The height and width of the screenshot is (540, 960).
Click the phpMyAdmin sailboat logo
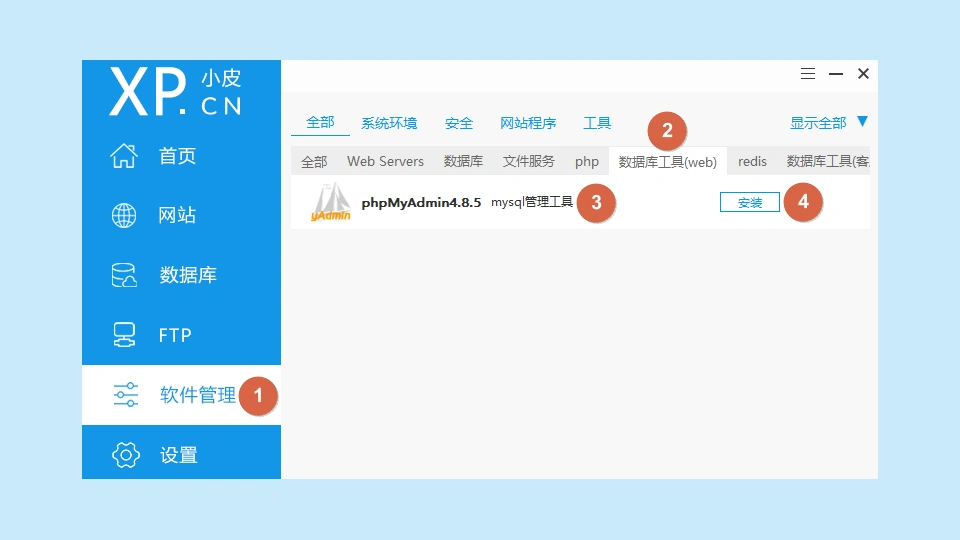pyautogui.click(x=331, y=203)
